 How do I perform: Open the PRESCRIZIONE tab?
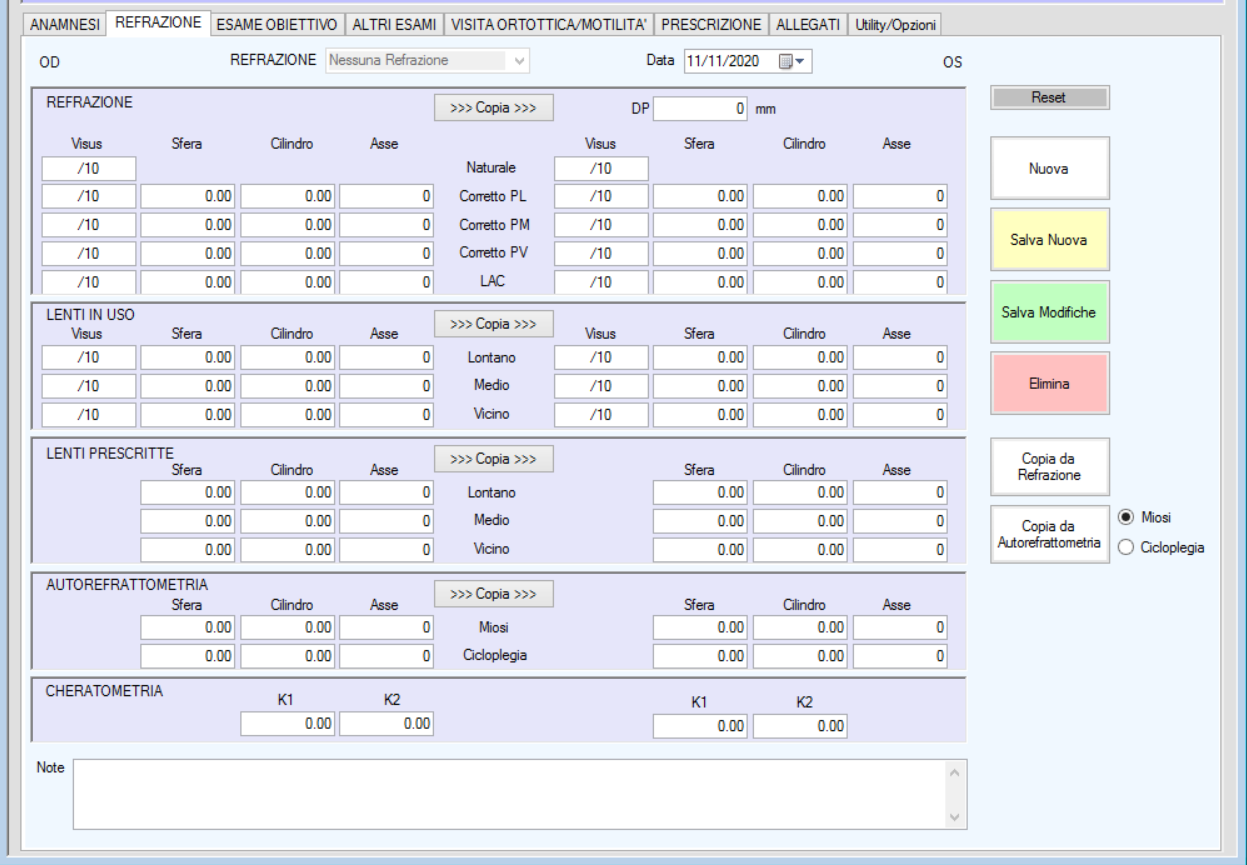pos(711,24)
